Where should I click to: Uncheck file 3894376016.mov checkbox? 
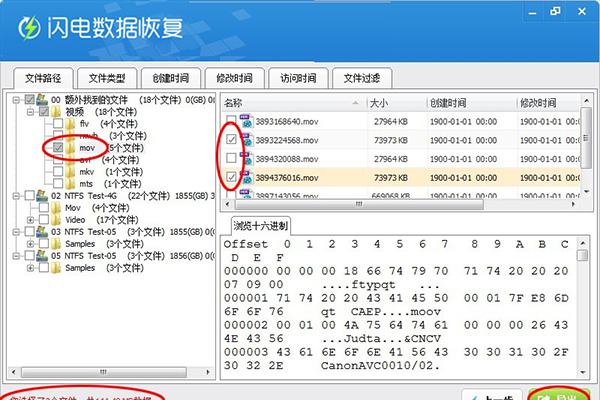(231, 177)
